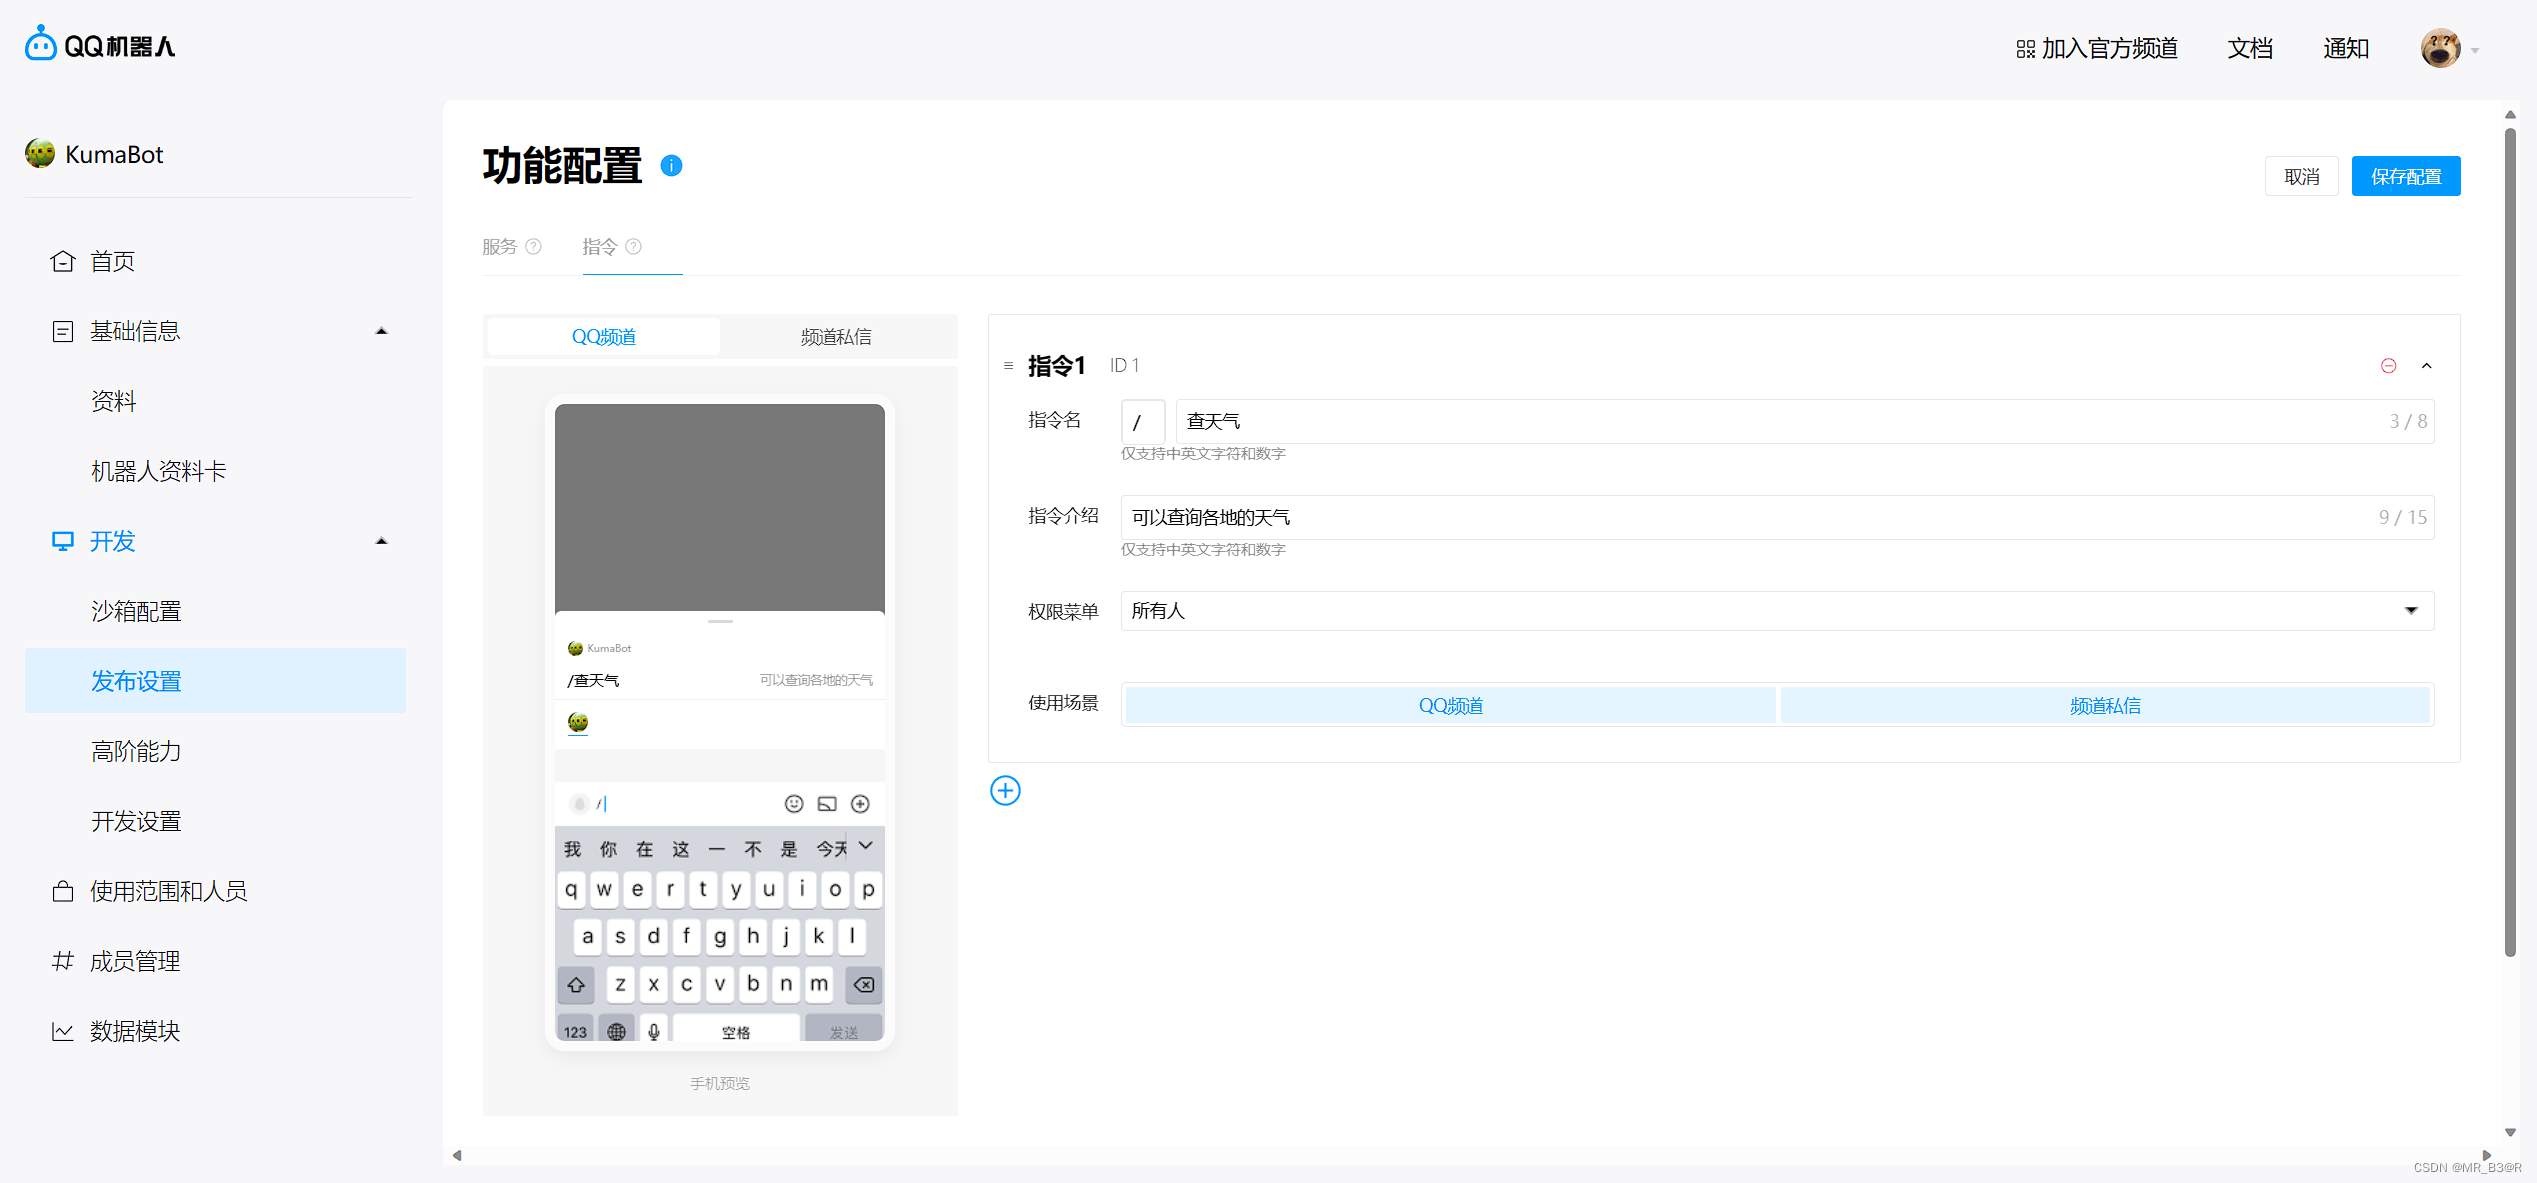
Task: Click the info icon beside 功能配置
Action: click(671, 165)
